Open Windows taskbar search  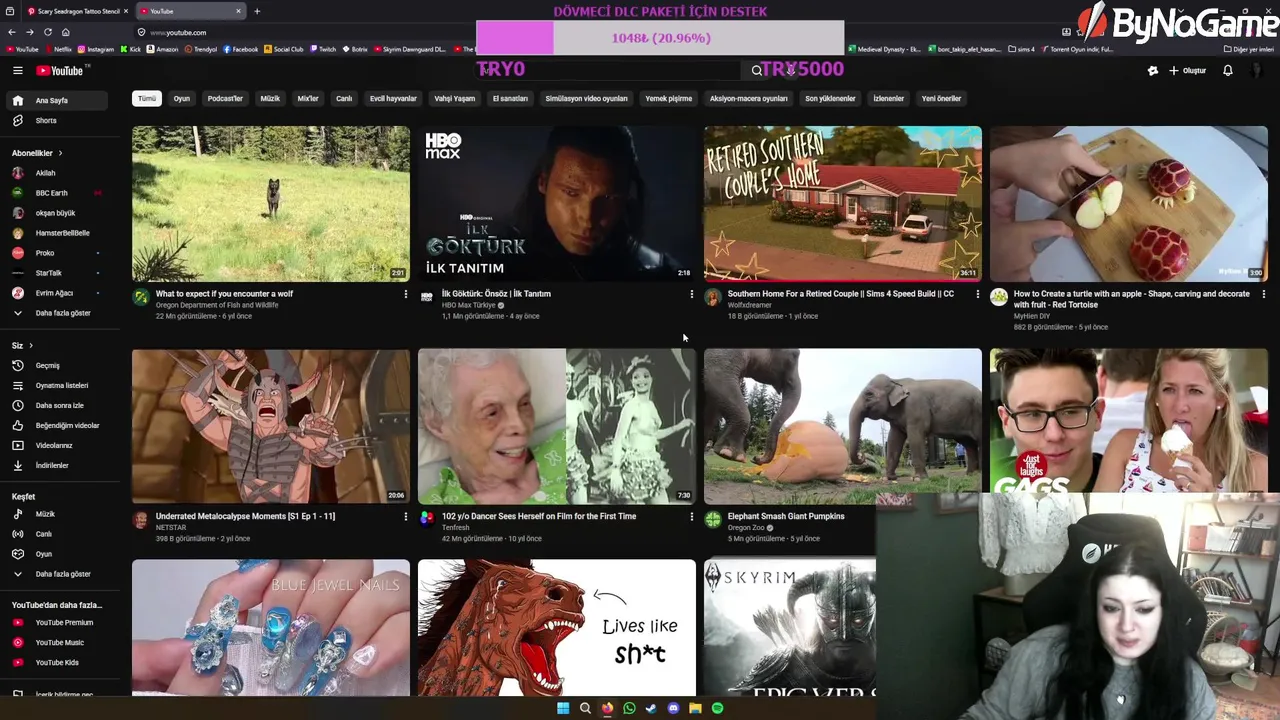tap(585, 708)
